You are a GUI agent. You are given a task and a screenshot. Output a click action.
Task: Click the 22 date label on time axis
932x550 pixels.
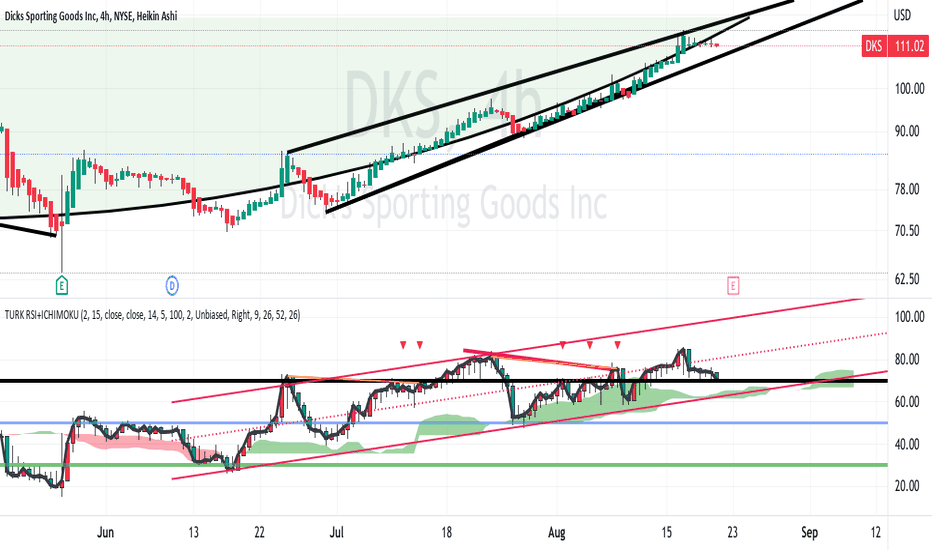tap(259, 532)
